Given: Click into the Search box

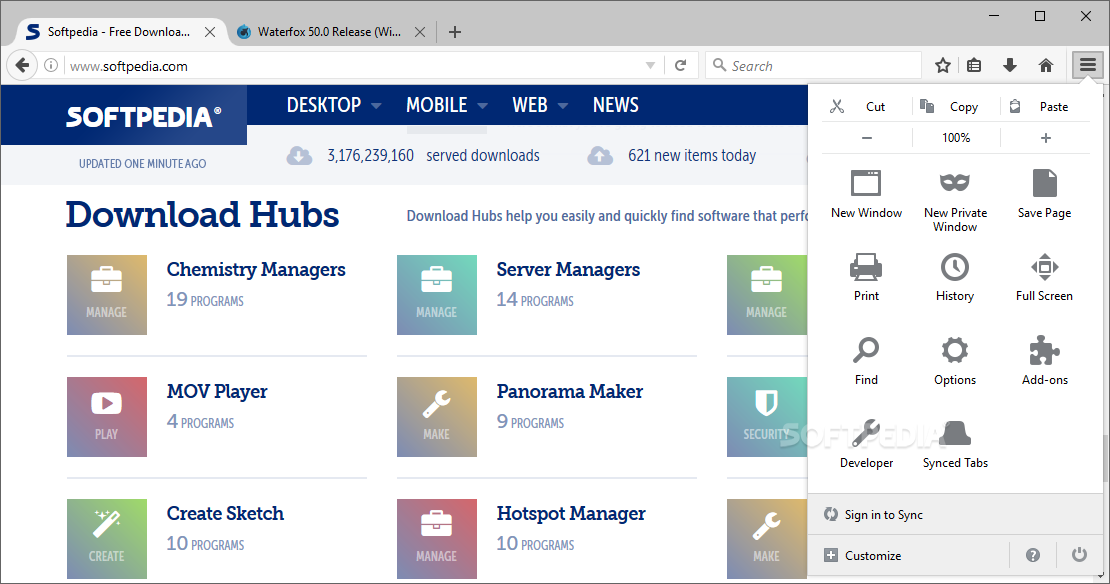Looking at the screenshot, I should tap(813, 66).
